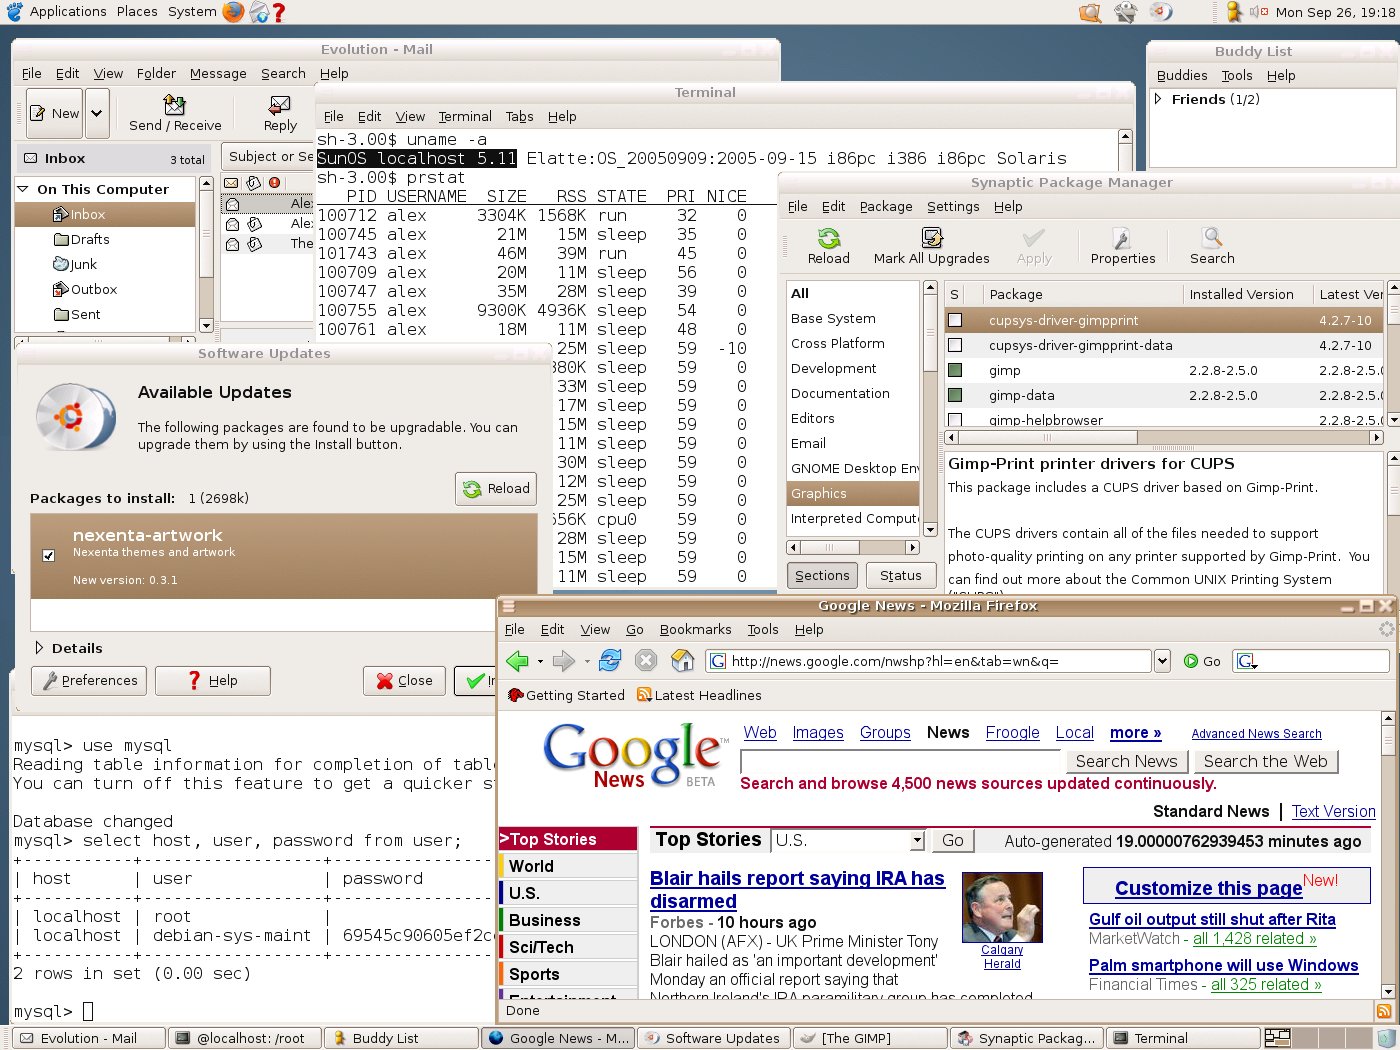Open the U.S. edition dropdown on Google News

(916, 841)
